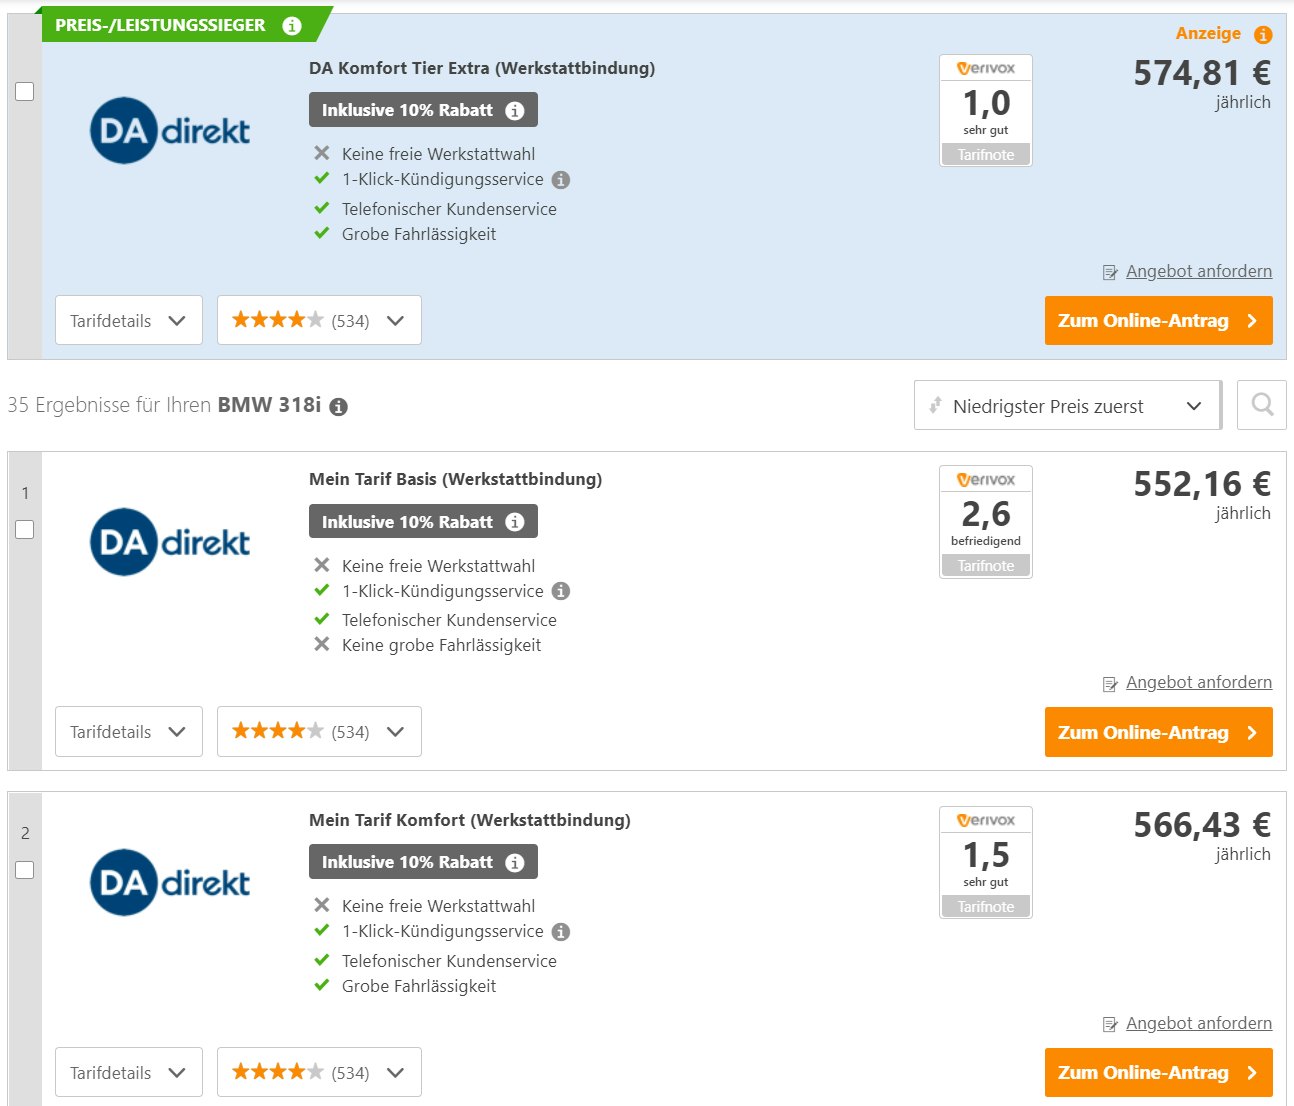Open the search magnifier button
Screen dimensions: 1294x1106
[x=1262, y=405]
